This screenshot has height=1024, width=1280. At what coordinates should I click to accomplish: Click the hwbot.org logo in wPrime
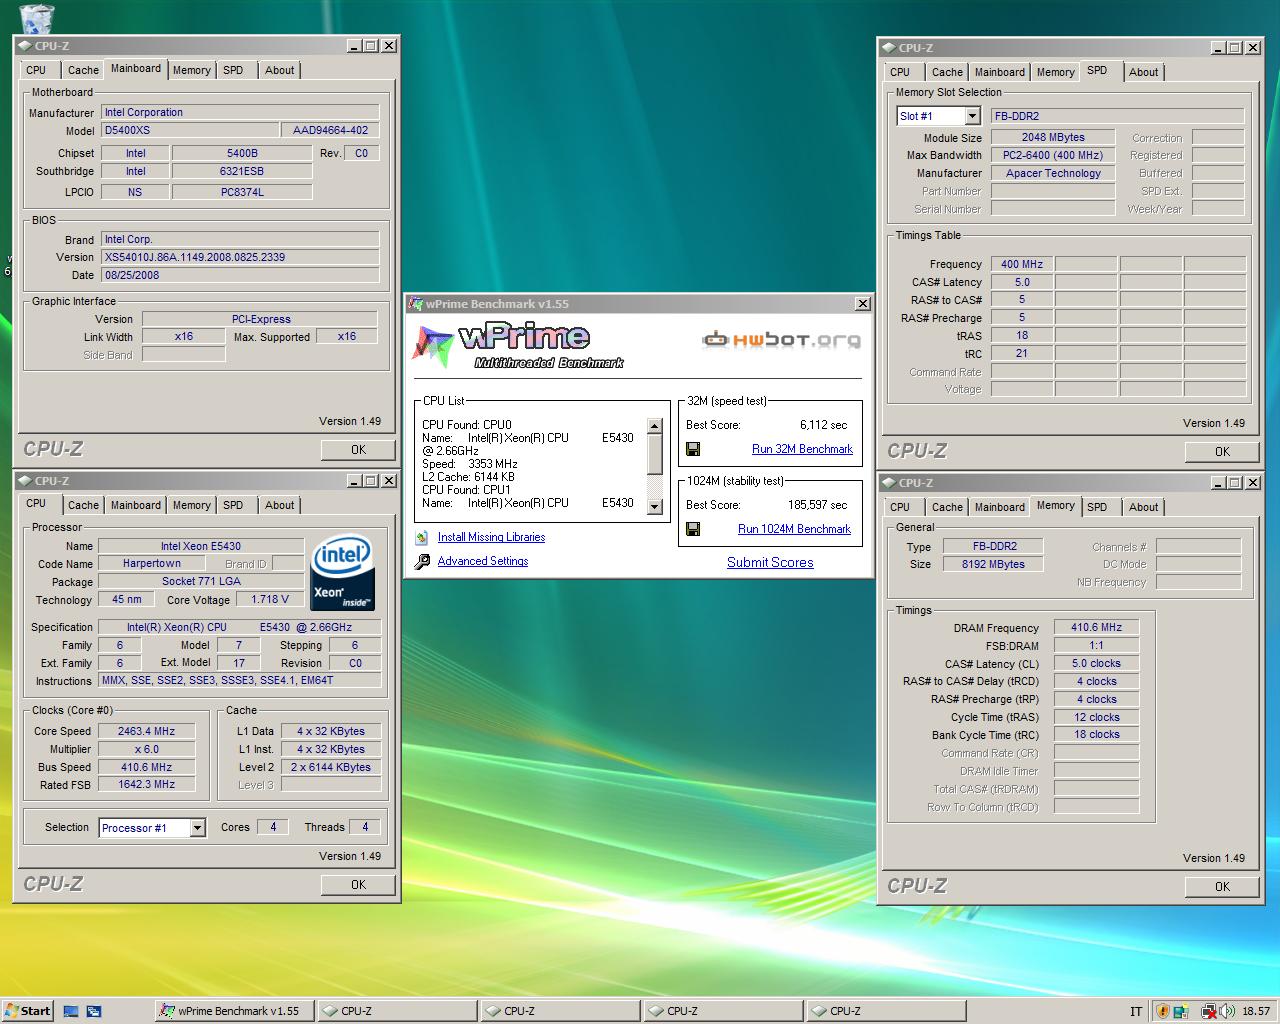point(781,340)
